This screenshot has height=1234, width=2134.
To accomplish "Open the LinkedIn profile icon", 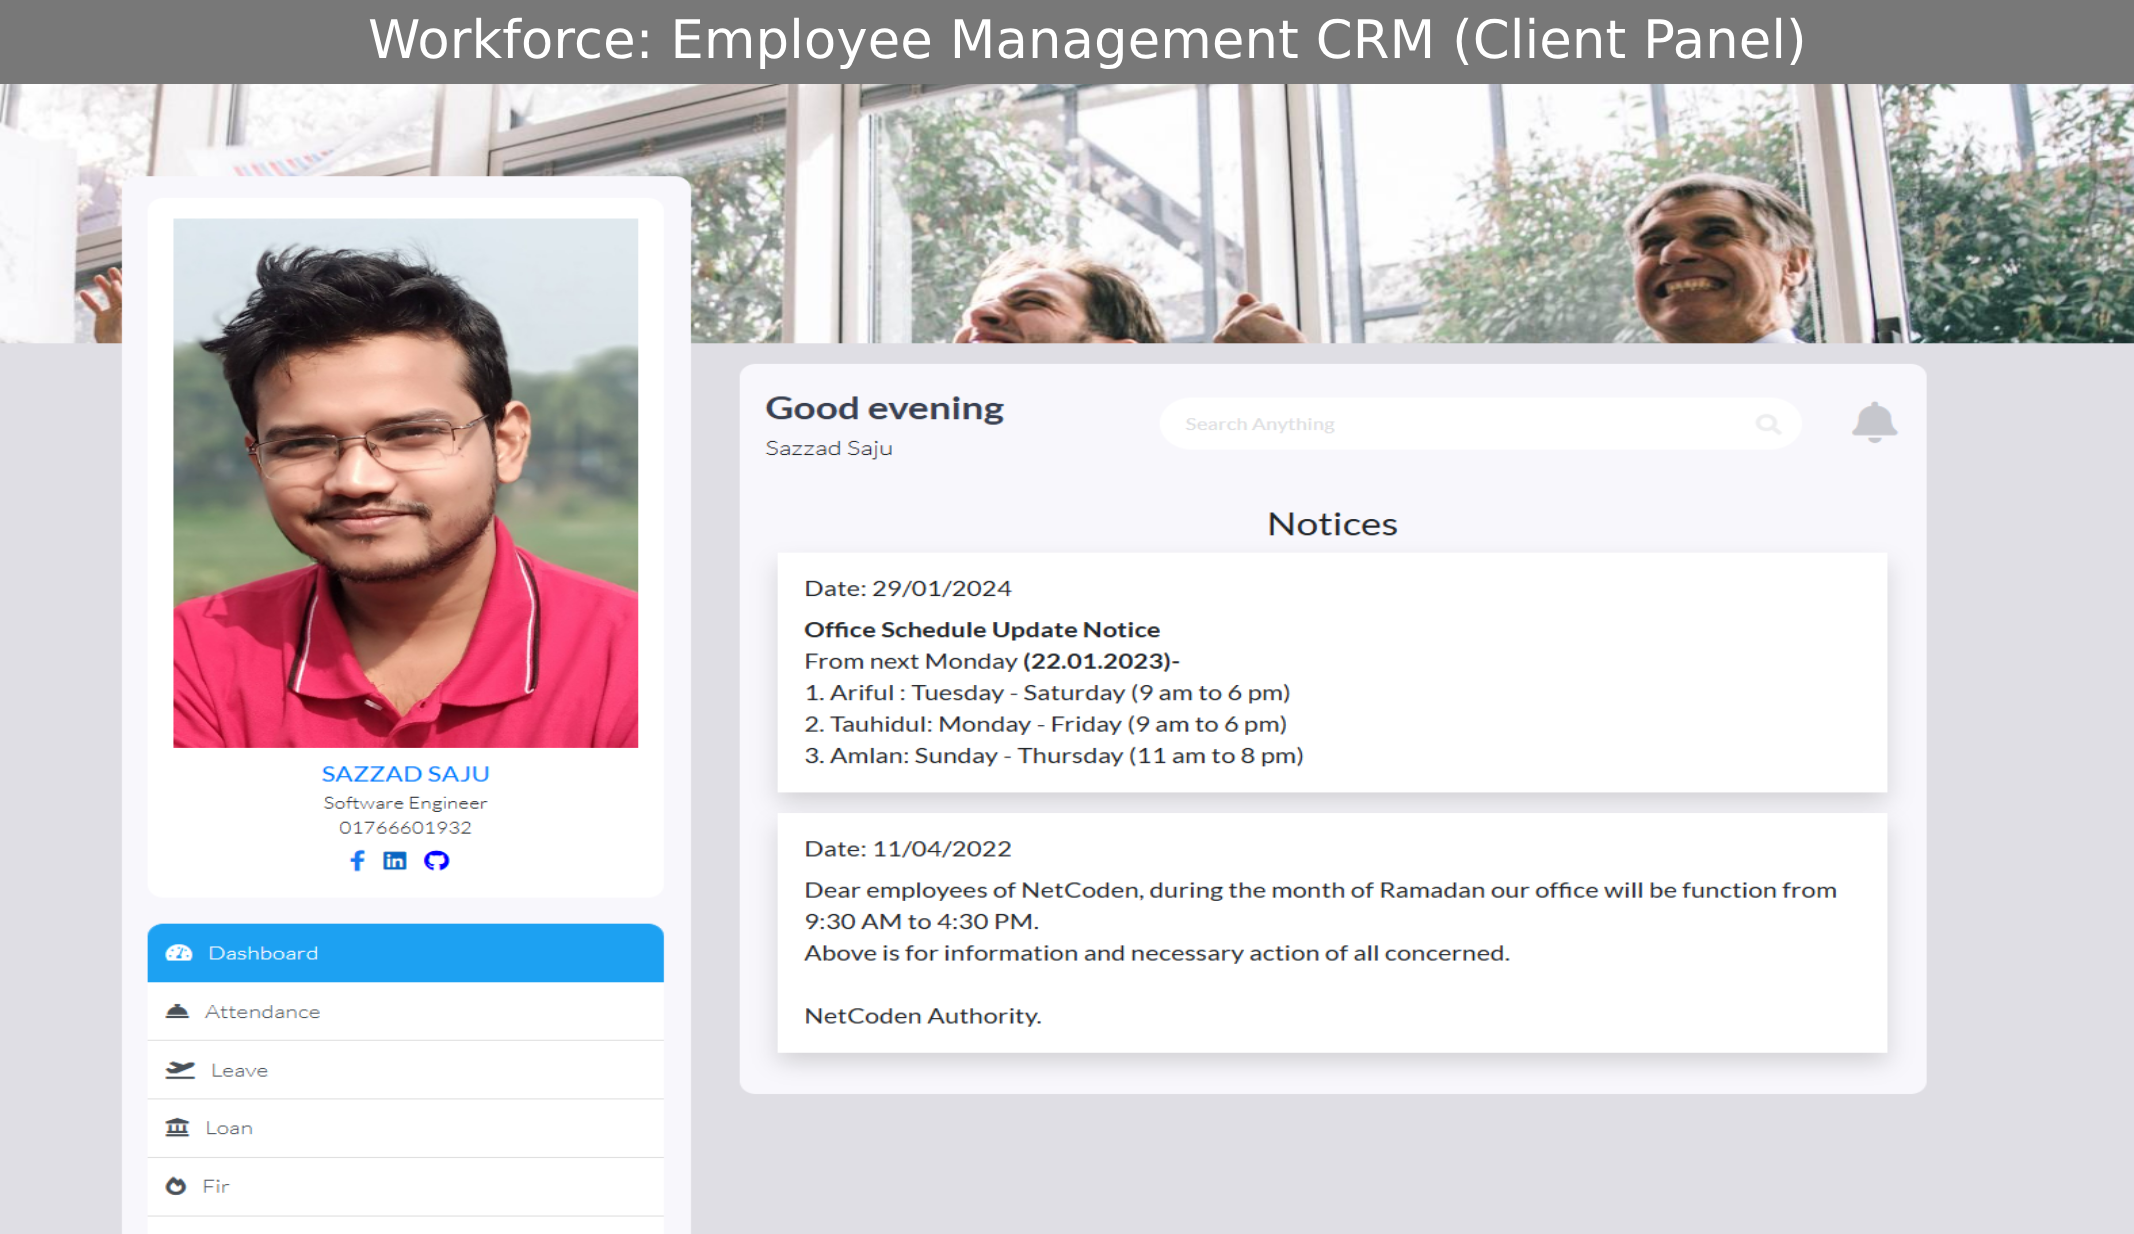I will coord(395,861).
